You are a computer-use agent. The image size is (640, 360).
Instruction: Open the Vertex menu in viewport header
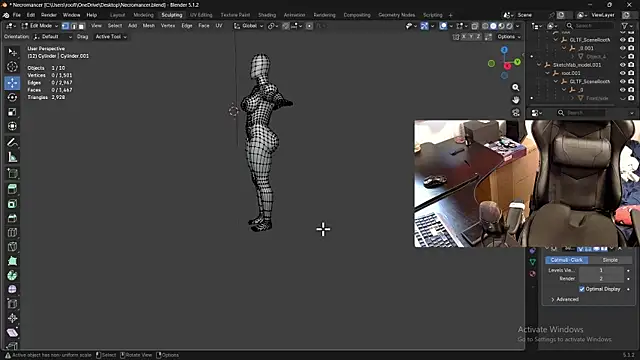(x=167, y=26)
